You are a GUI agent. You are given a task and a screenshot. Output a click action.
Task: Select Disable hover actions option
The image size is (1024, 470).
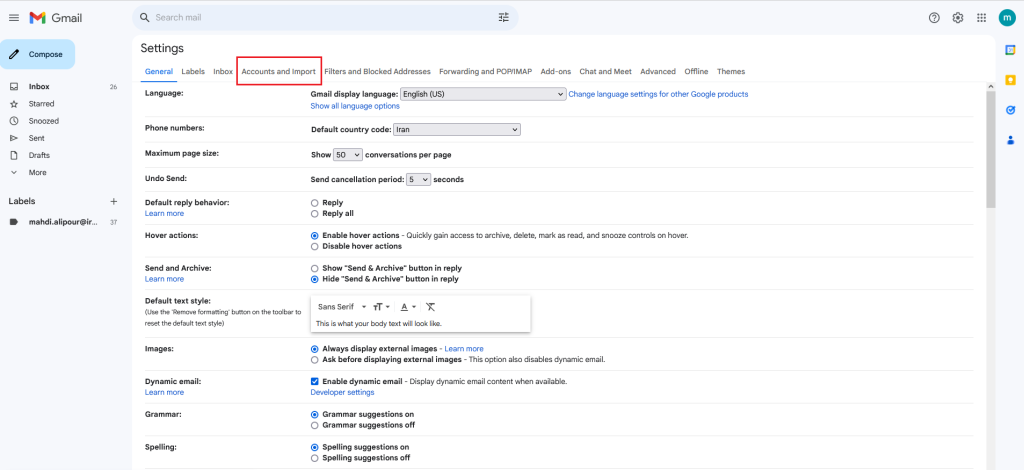coord(315,246)
